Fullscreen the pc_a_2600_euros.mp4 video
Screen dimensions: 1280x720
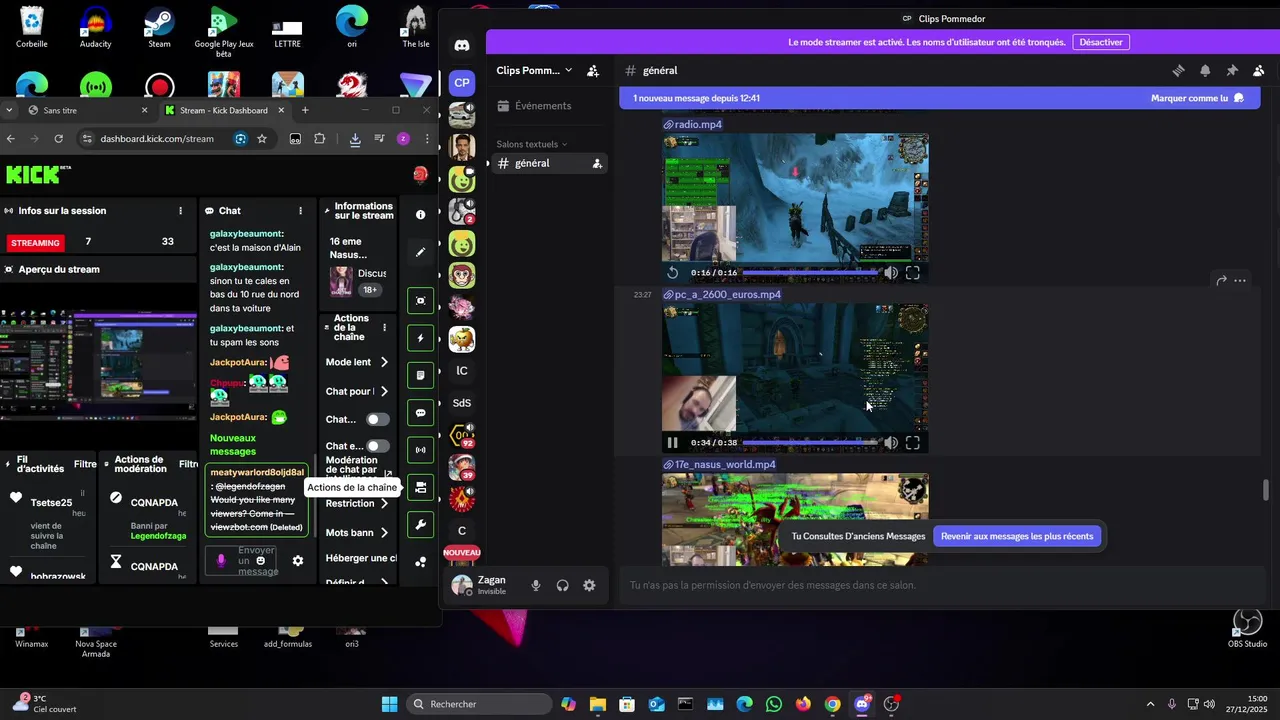[x=913, y=443]
